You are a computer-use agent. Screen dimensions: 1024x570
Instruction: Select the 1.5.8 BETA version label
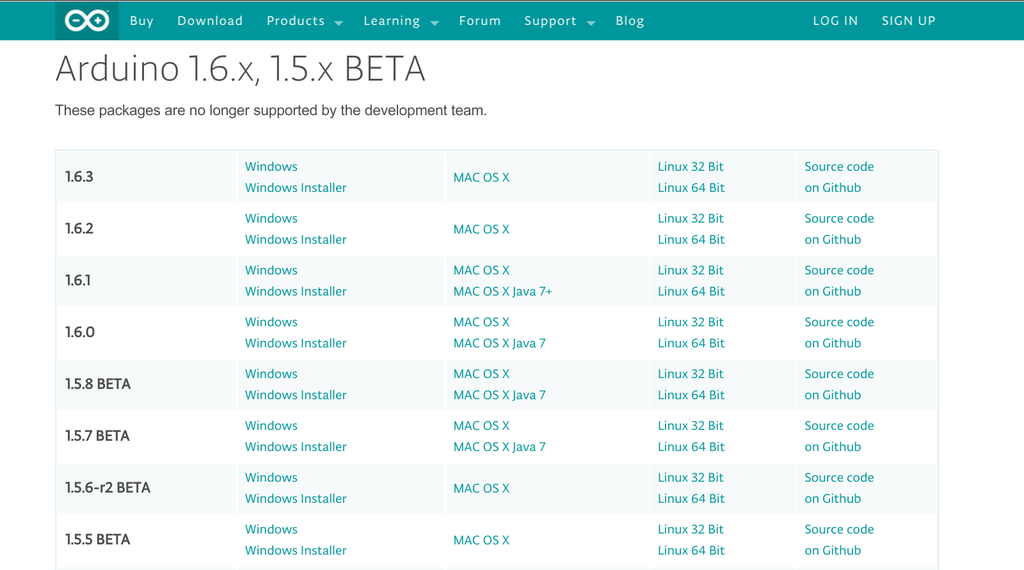pos(98,384)
